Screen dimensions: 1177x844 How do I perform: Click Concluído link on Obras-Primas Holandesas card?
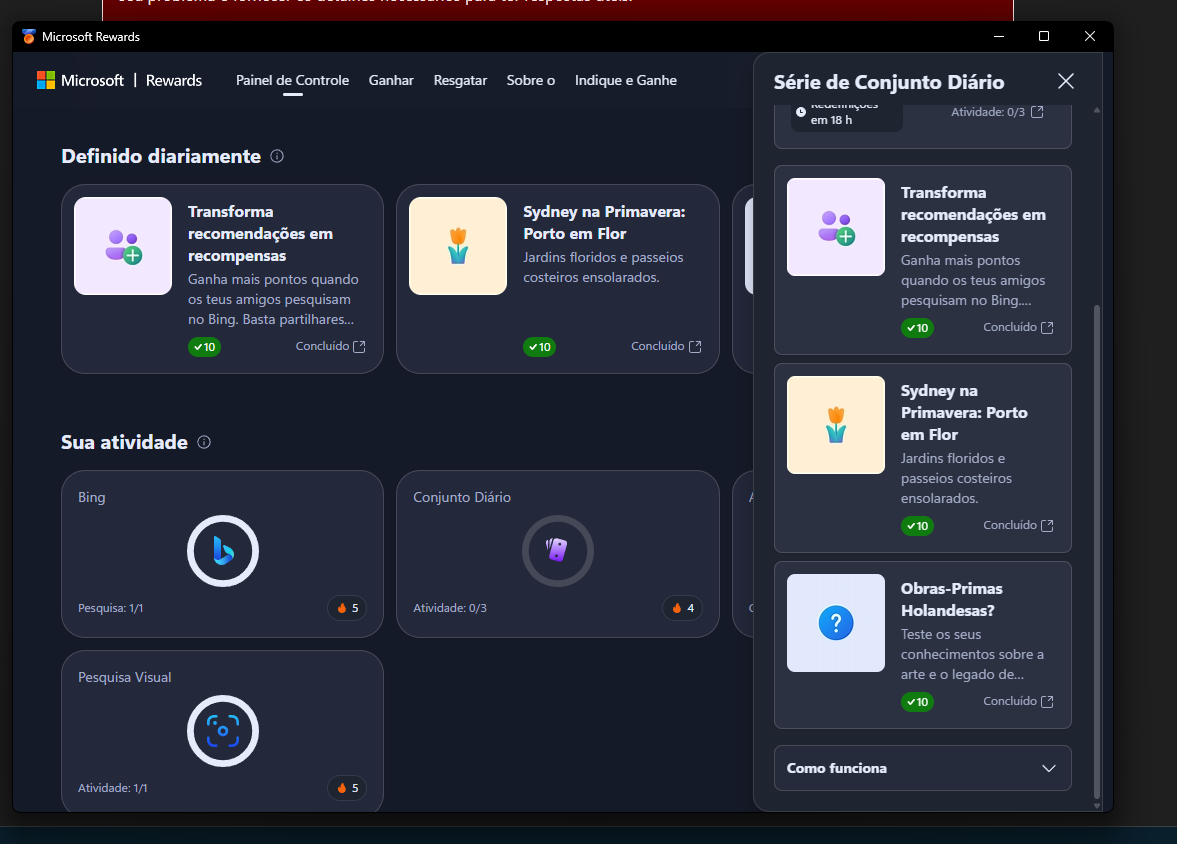click(1019, 701)
